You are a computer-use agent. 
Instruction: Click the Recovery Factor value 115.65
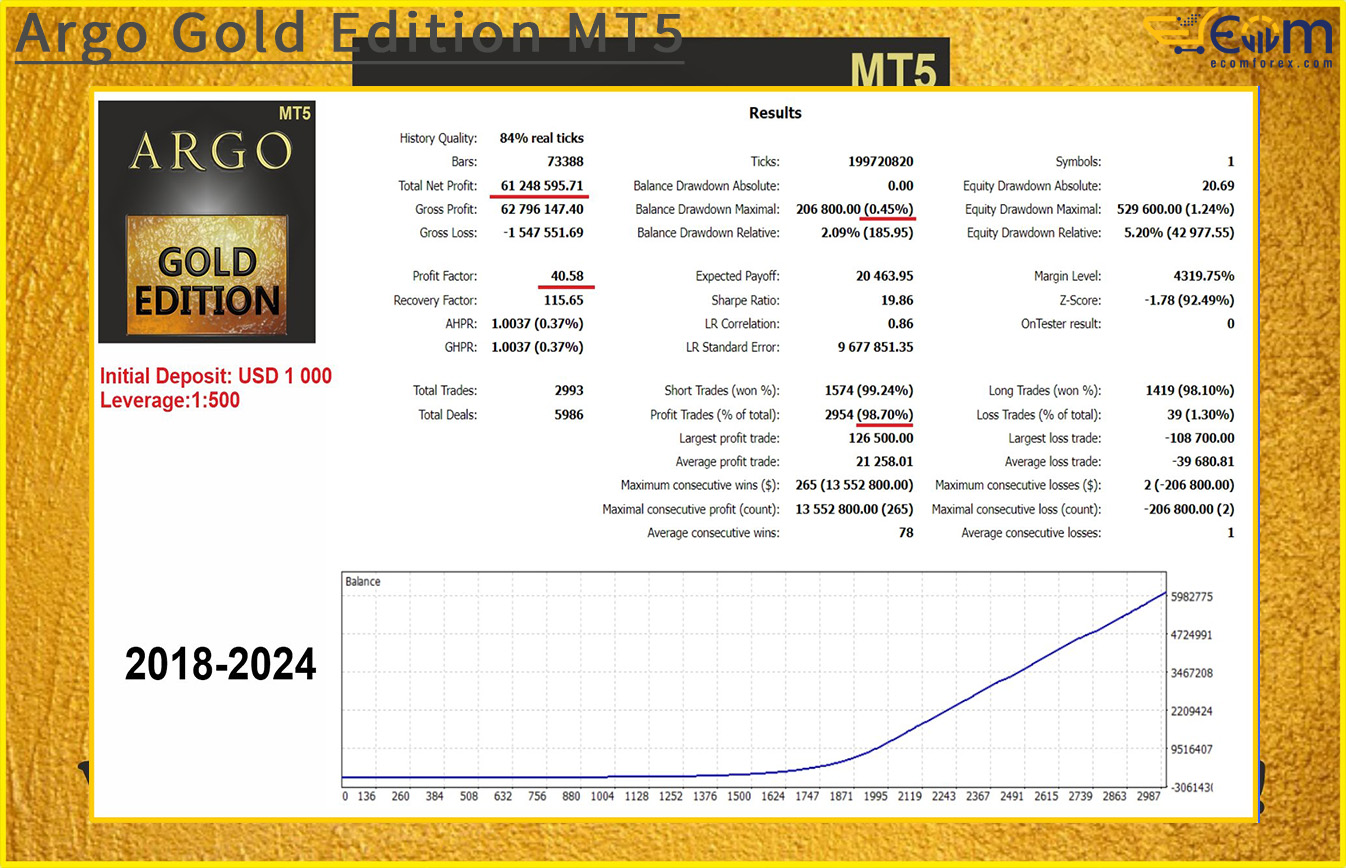pyautogui.click(x=563, y=300)
